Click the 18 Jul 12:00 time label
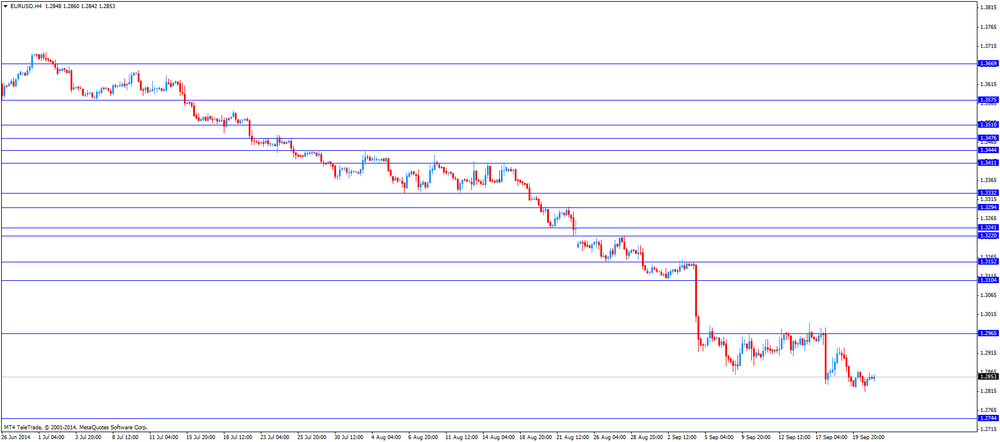This screenshot has height=442, width=1000. click(x=237, y=438)
